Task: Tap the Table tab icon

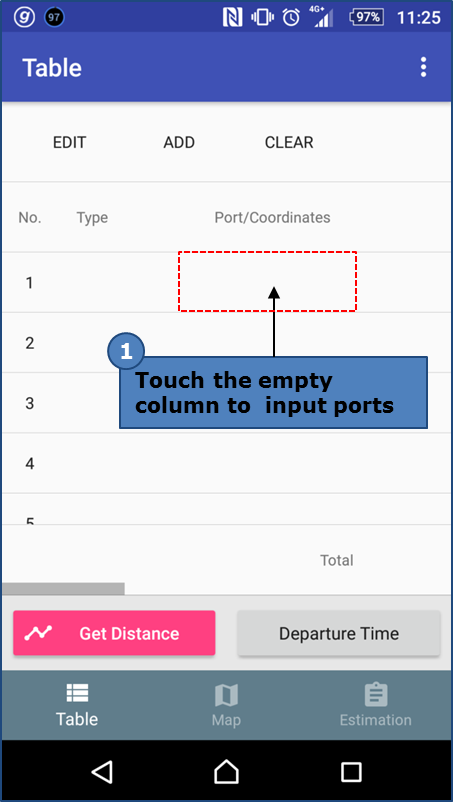Action: (77, 693)
